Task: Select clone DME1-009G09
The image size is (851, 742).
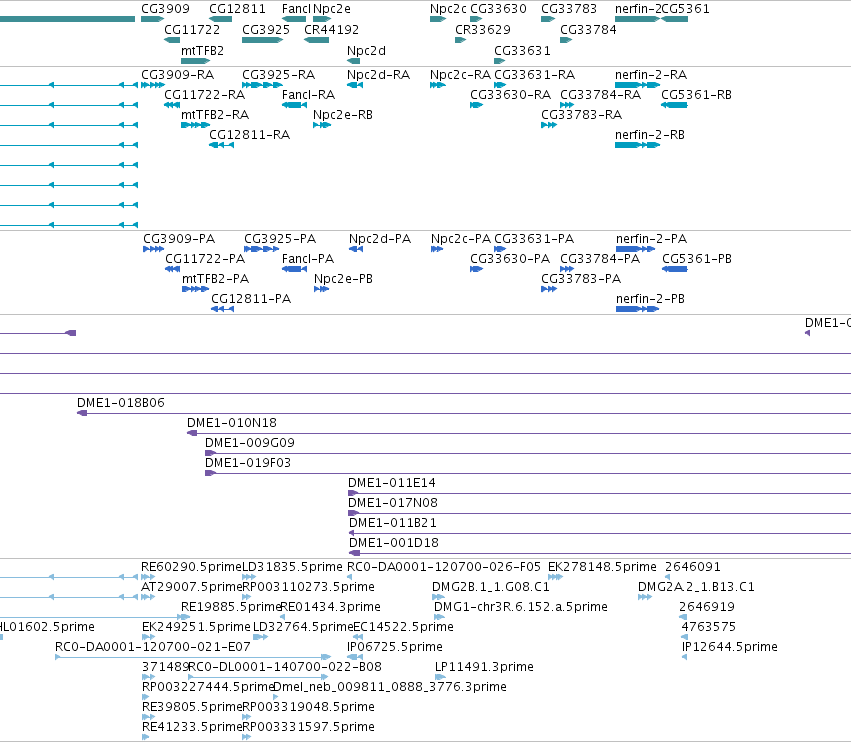Action: (528, 453)
